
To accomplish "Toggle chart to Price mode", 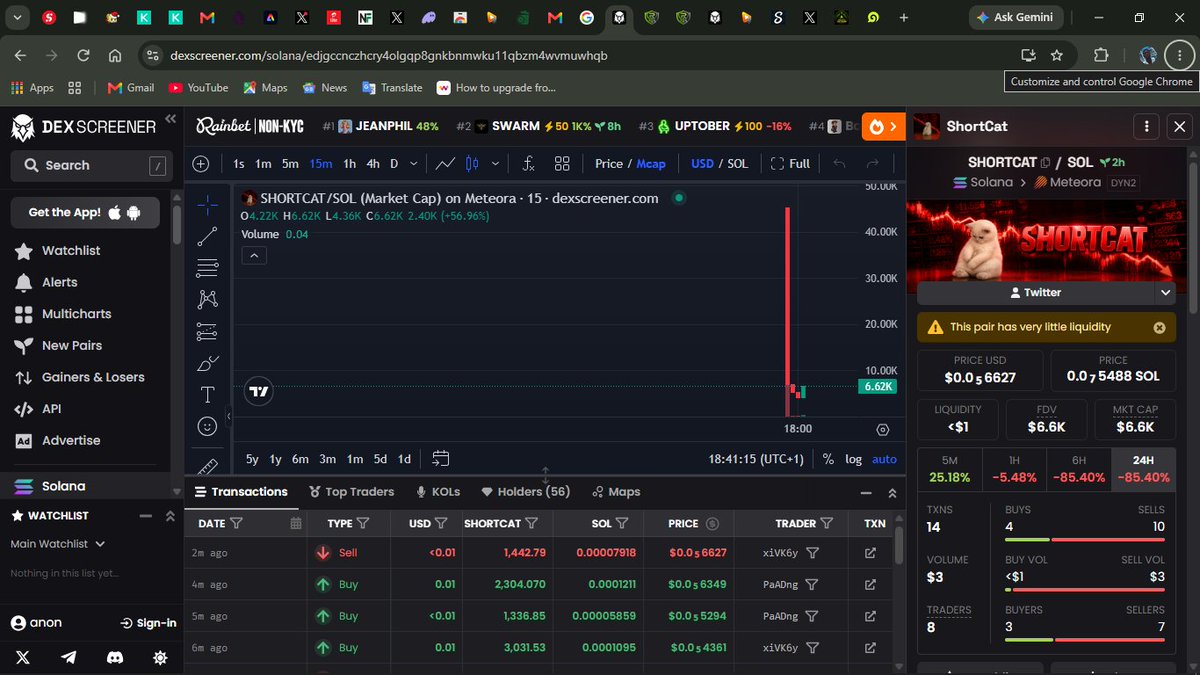I will tap(609, 163).
